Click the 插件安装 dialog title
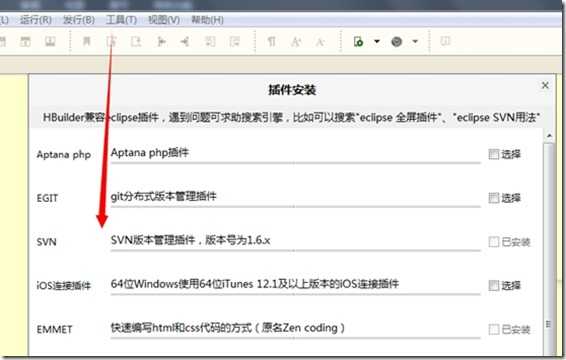The width and height of the screenshot is (566, 360). coord(292,90)
